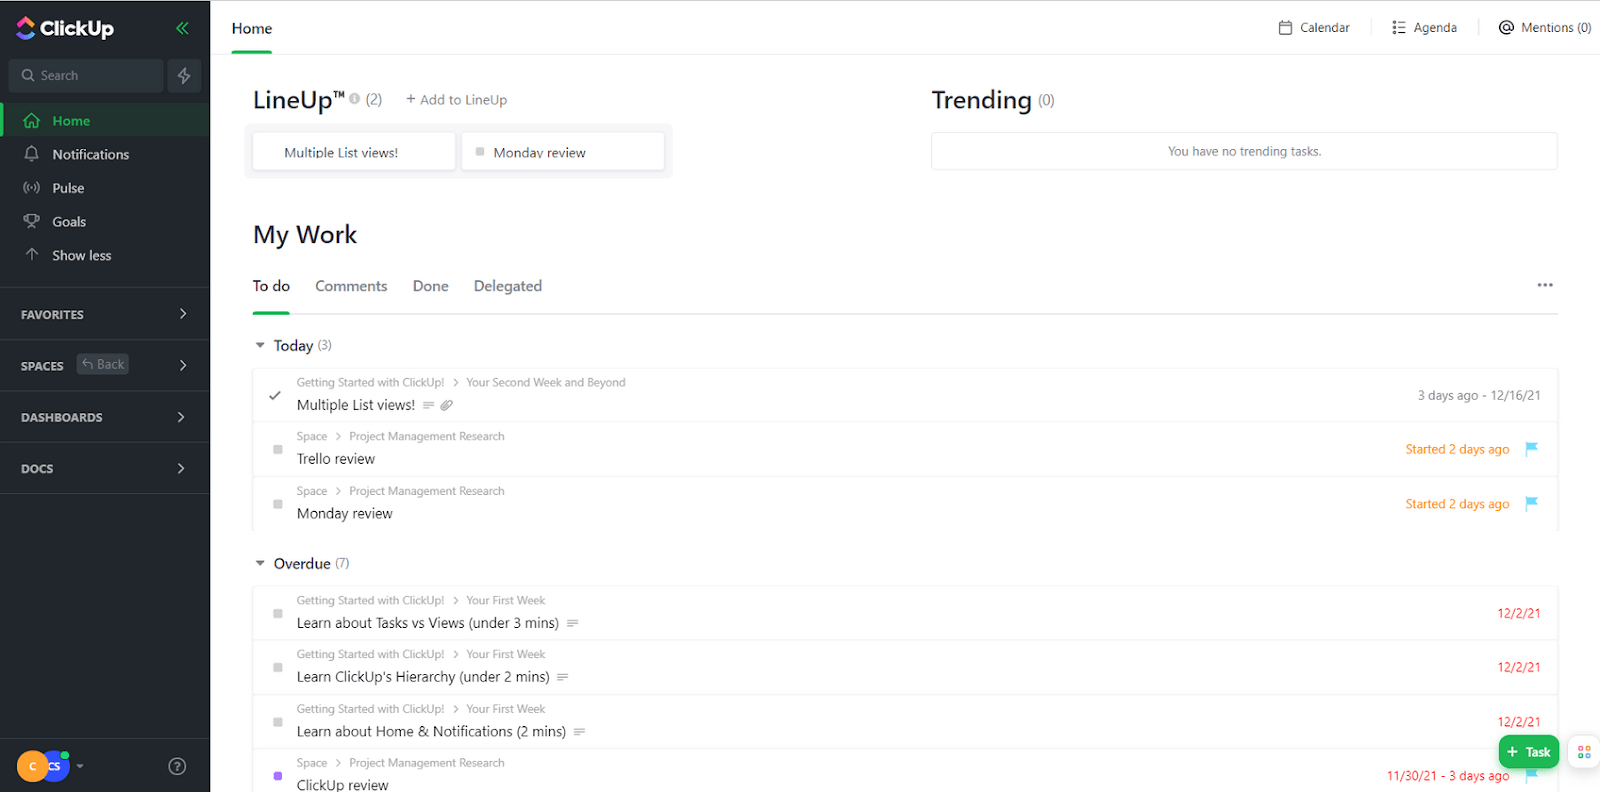Toggle status square on Monday review LineUp card
The image size is (1600, 792).
point(480,152)
